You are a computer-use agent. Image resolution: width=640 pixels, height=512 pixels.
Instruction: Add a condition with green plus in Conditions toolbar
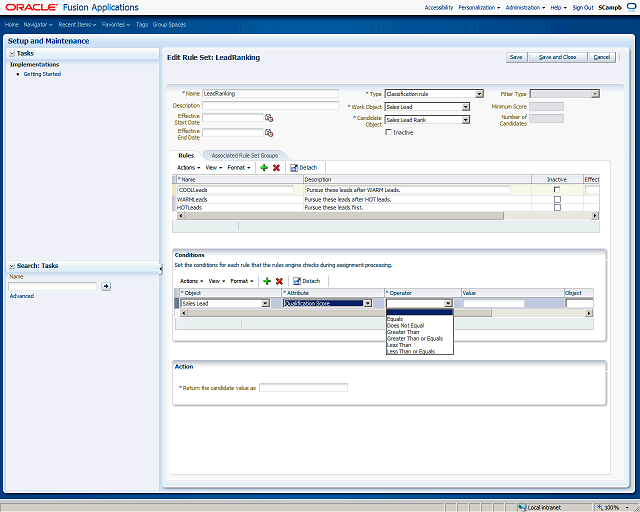[x=267, y=281]
